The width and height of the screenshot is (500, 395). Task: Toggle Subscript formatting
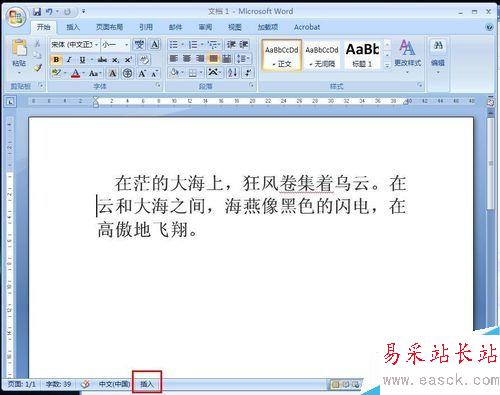[115, 60]
